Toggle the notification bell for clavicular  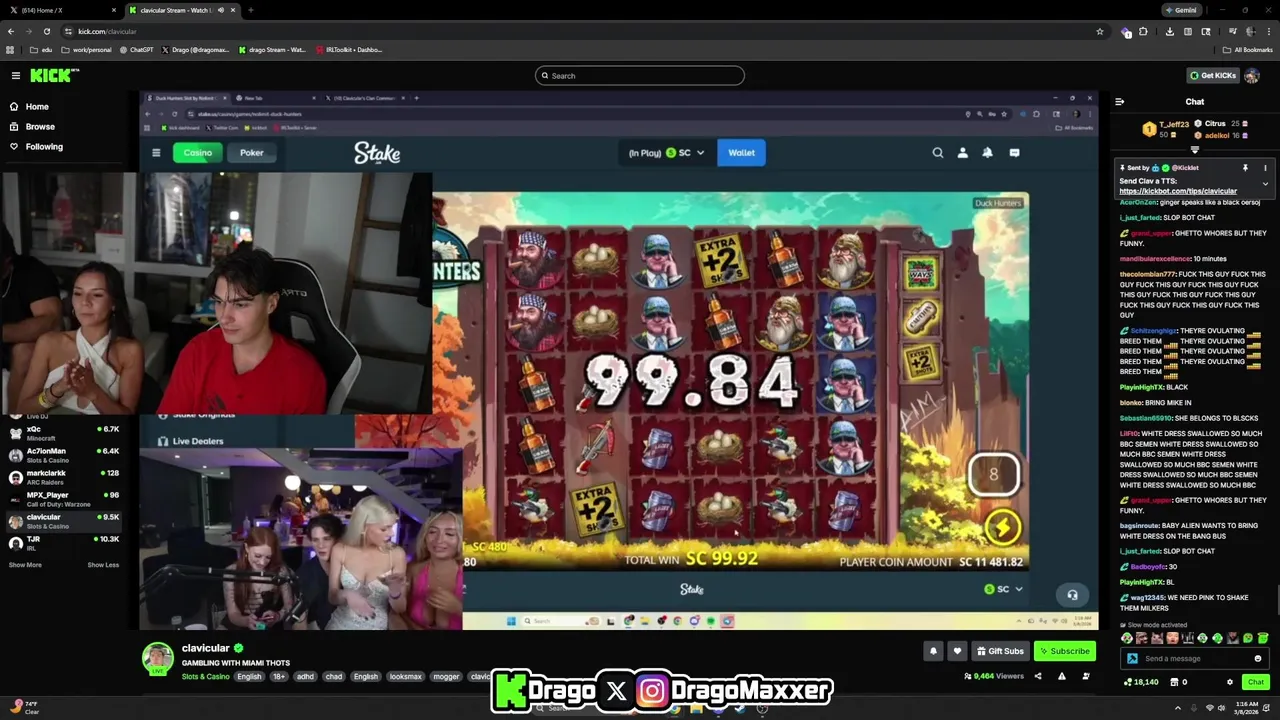[x=933, y=651]
